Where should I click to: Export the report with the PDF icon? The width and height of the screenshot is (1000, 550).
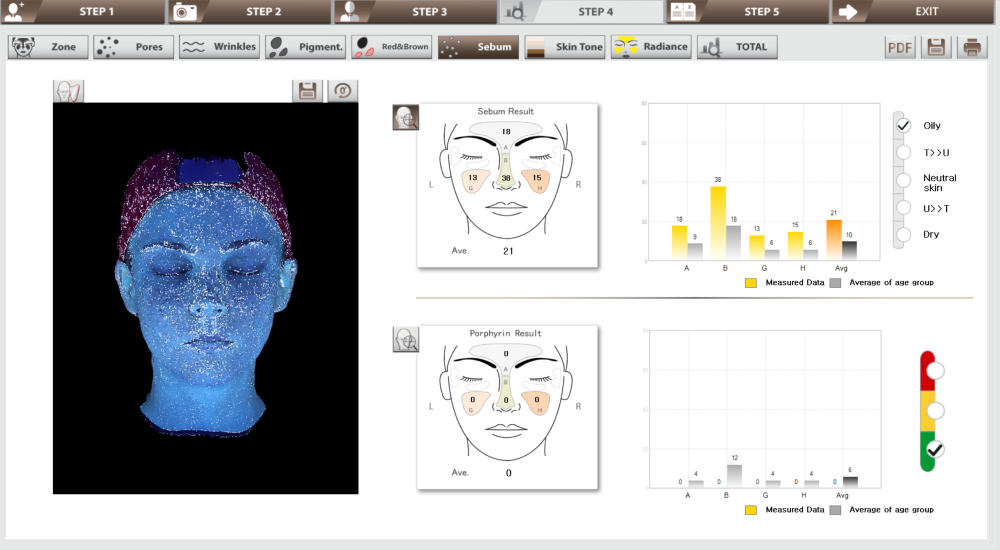pos(900,47)
